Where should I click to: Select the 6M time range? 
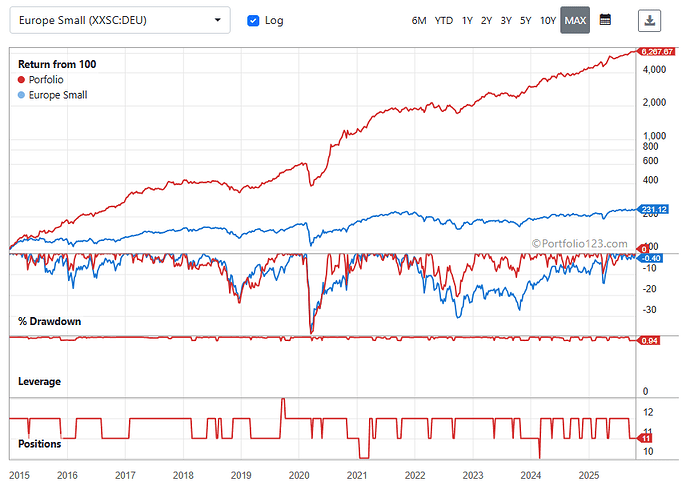click(x=419, y=20)
